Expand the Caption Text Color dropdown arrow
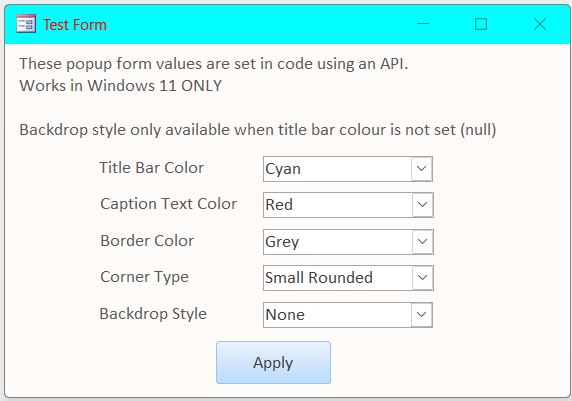This screenshot has height=401, width=572. pos(422,205)
